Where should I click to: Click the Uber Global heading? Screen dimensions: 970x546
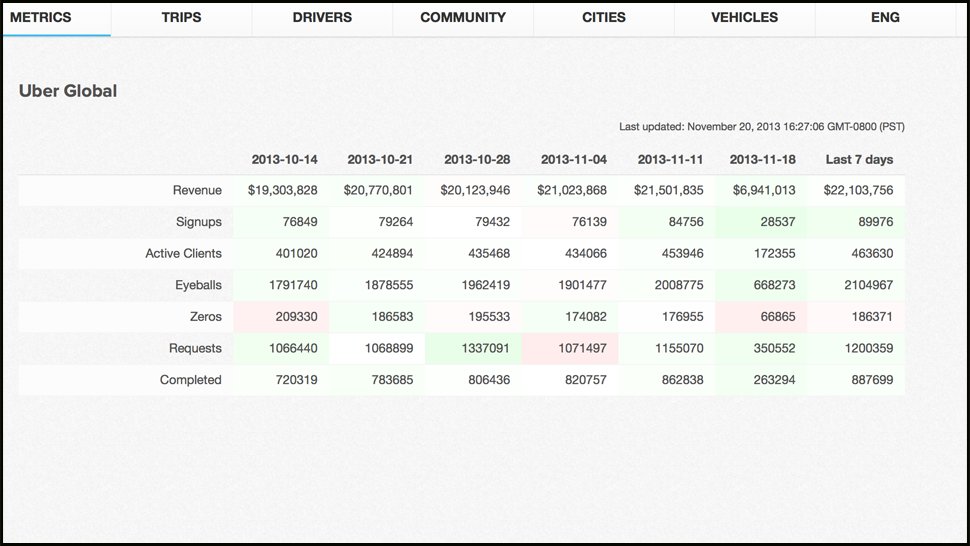click(68, 91)
